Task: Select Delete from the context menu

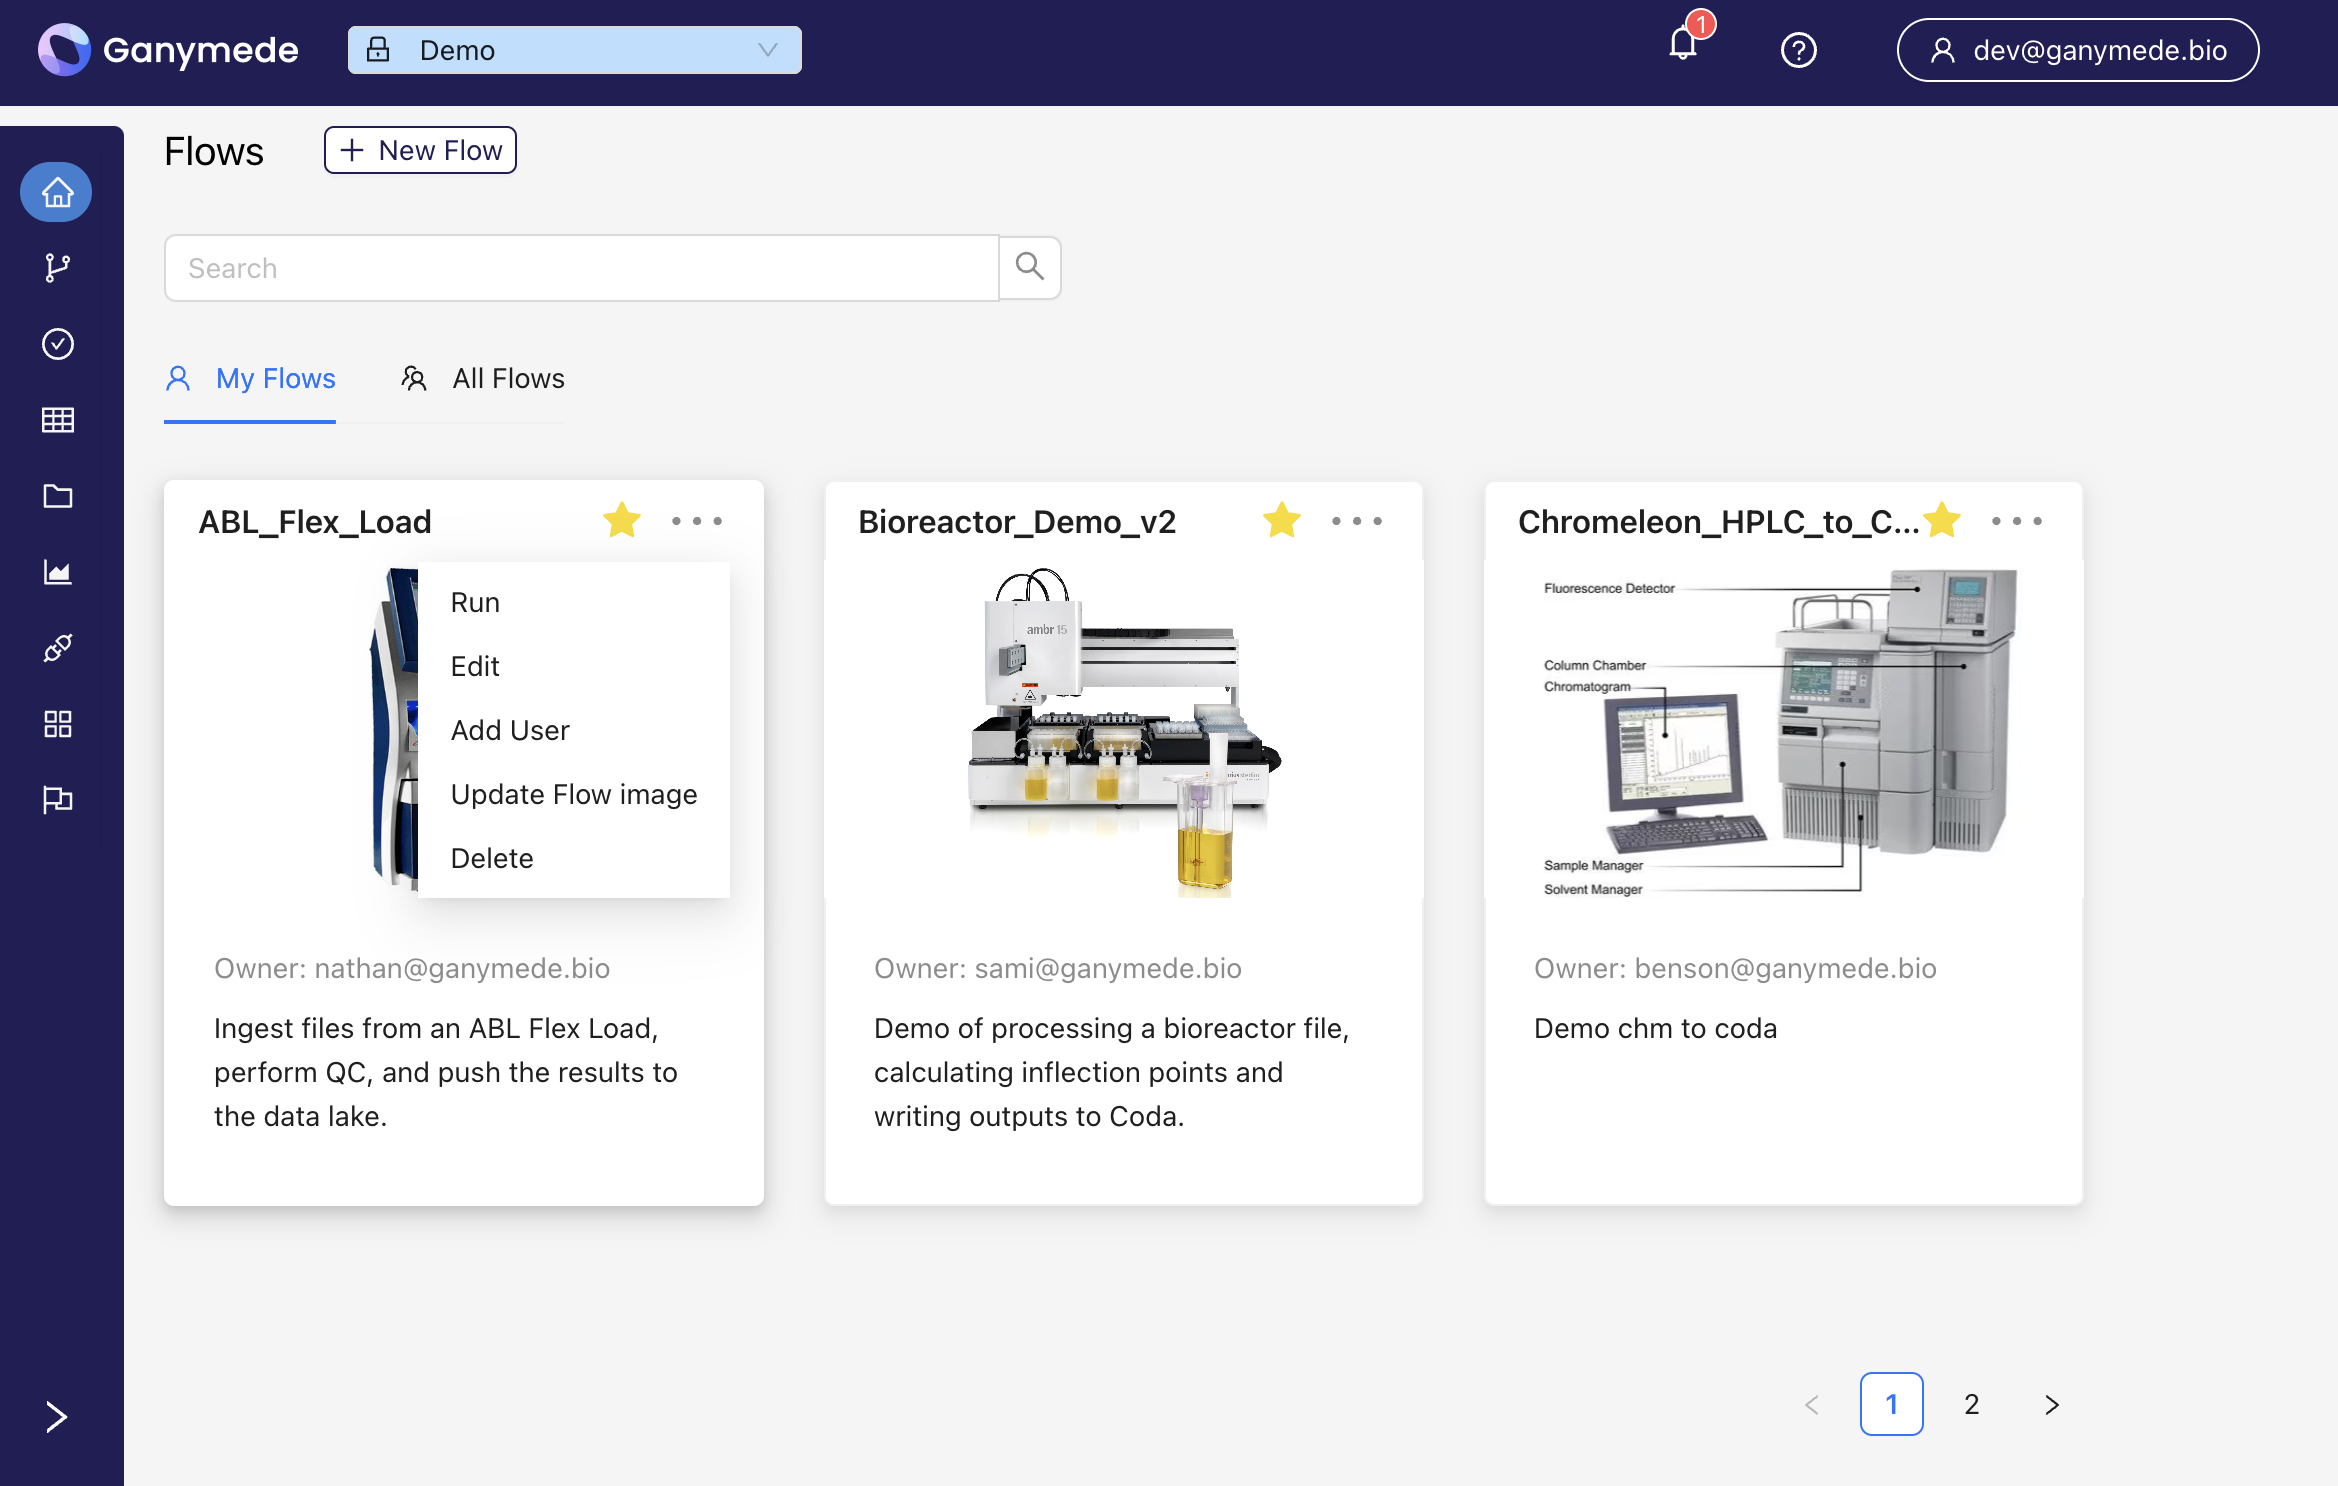Action: 574,858
